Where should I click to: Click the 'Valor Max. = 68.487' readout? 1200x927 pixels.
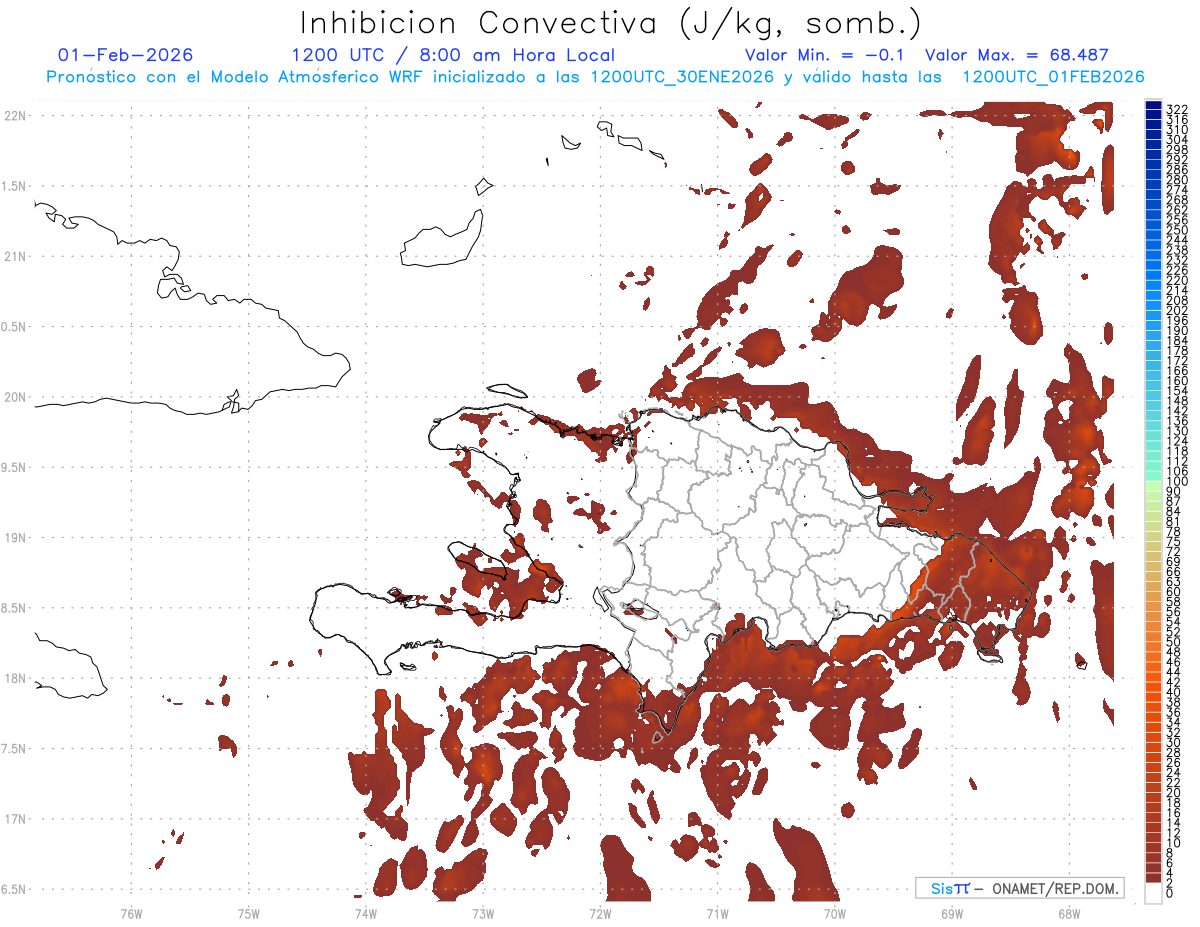click(1017, 55)
